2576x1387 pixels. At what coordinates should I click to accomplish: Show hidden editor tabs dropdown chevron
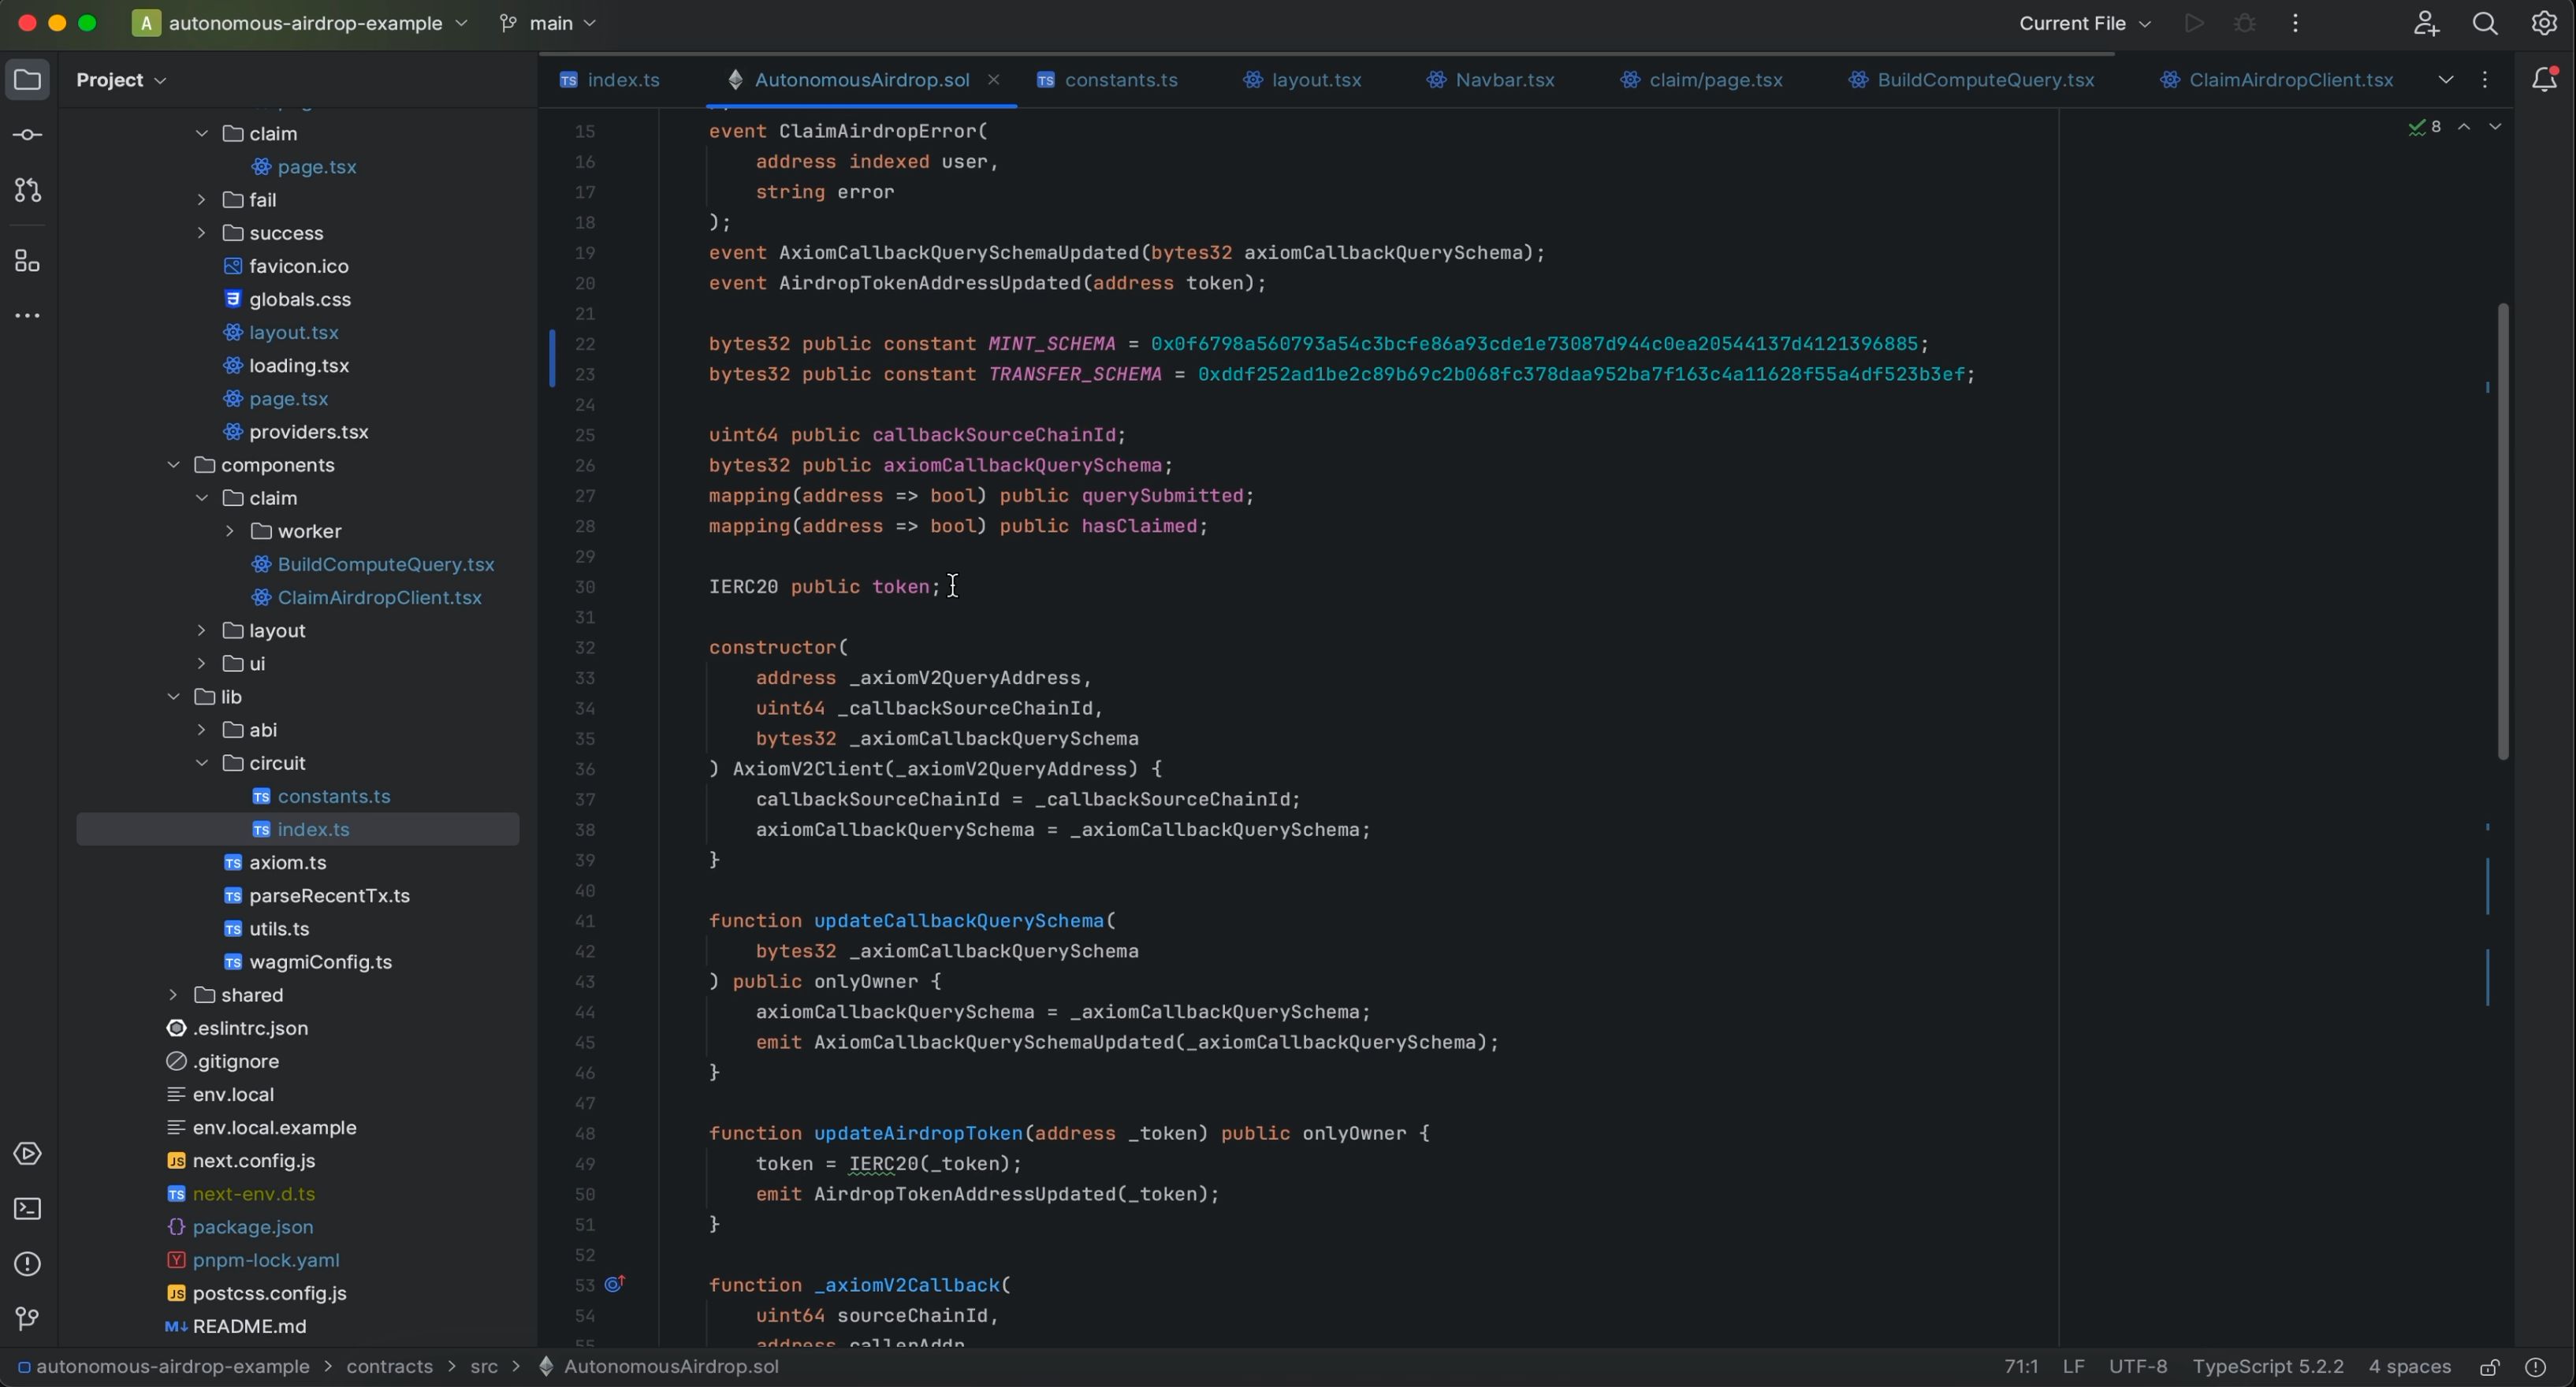click(x=2446, y=80)
